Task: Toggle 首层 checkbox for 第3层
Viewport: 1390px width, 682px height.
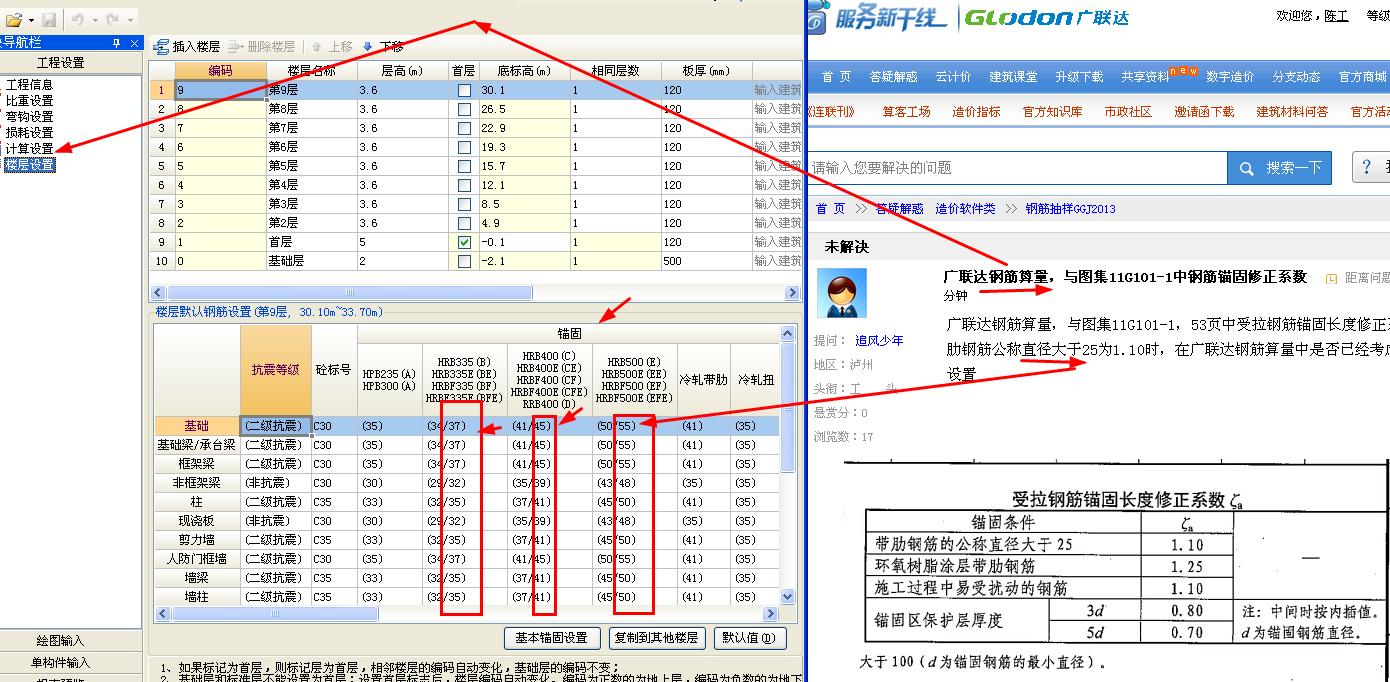Action: (464, 204)
